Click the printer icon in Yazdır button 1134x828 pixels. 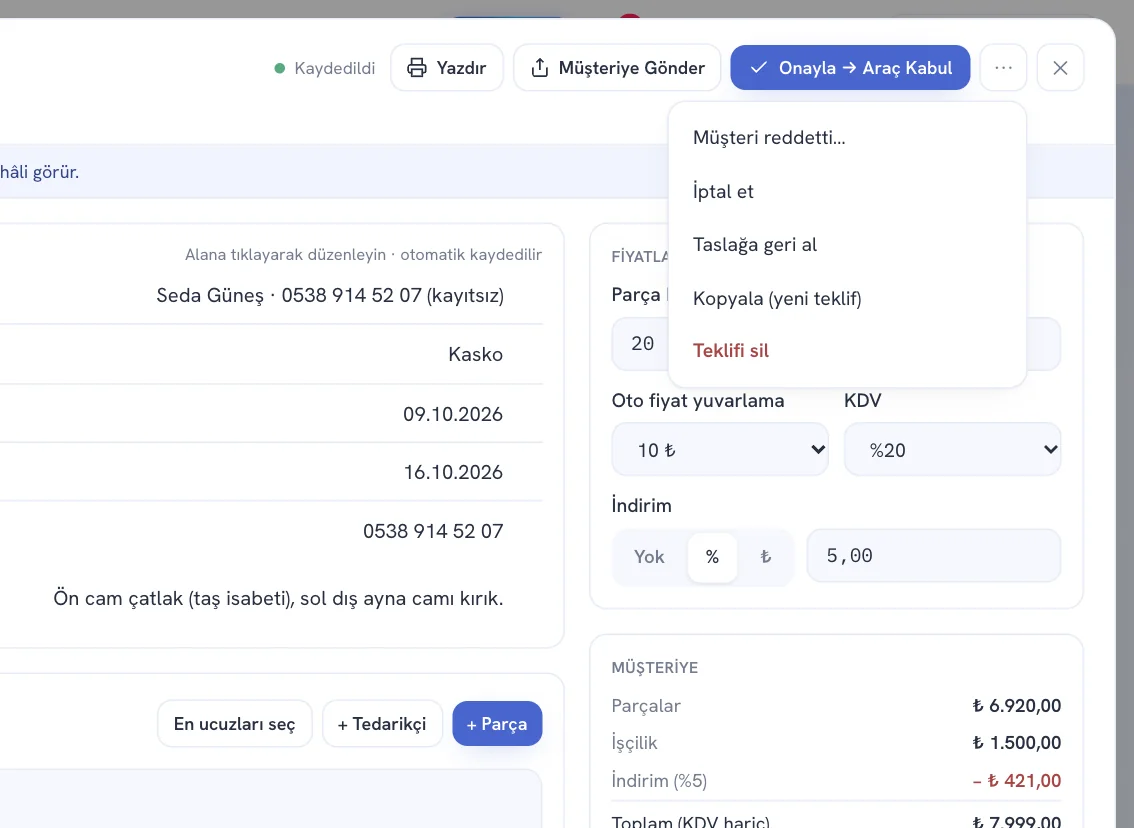[x=417, y=68]
